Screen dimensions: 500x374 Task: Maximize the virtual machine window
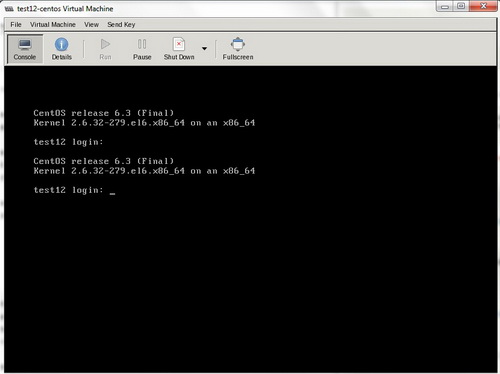(x=461, y=6)
